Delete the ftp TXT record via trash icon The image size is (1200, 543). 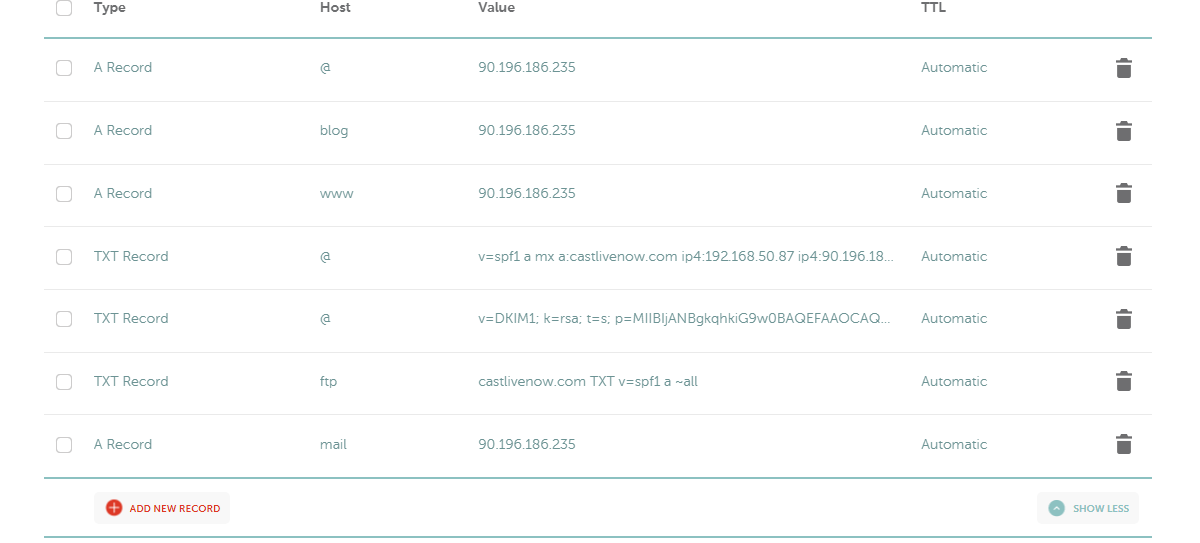pyautogui.click(x=1124, y=381)
